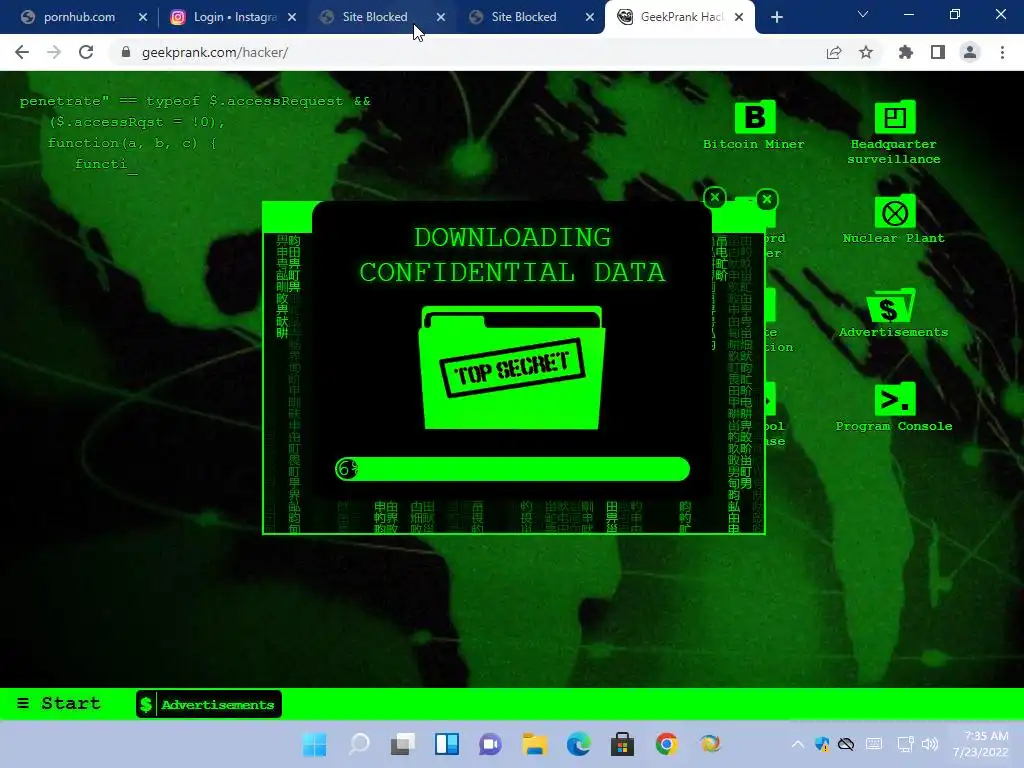Open Windows taskbar search

click(359, 744)
